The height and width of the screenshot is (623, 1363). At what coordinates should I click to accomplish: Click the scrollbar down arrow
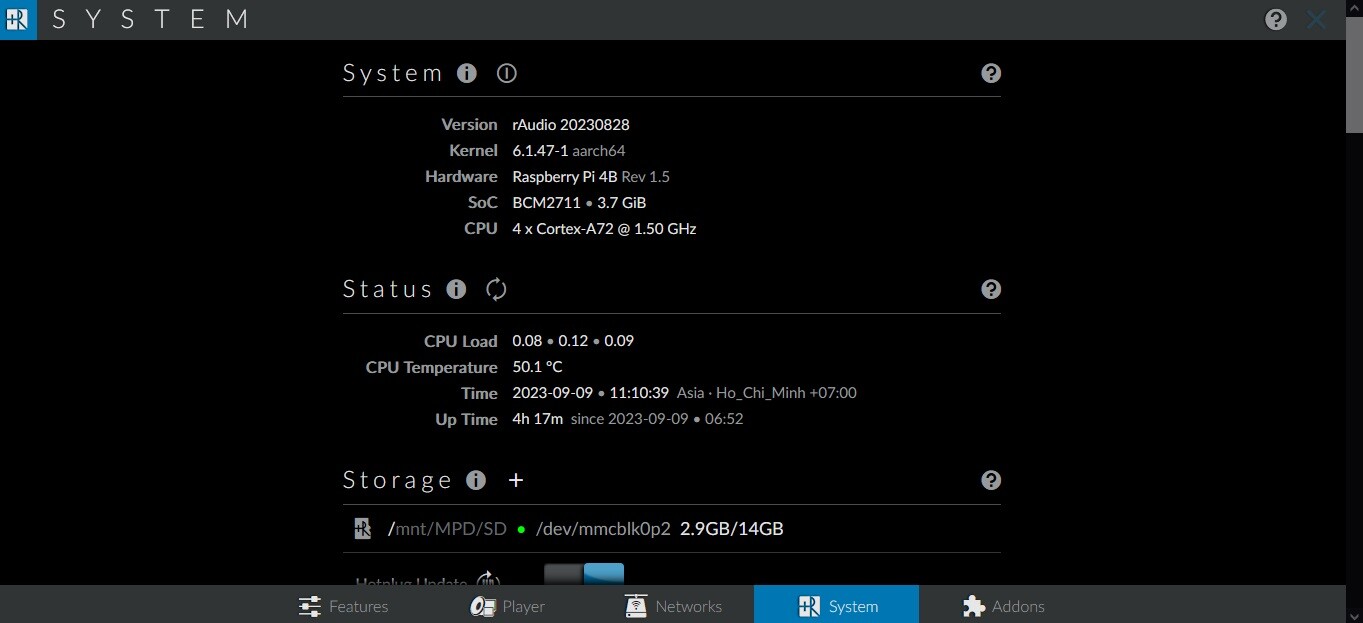coord(1353,614)
